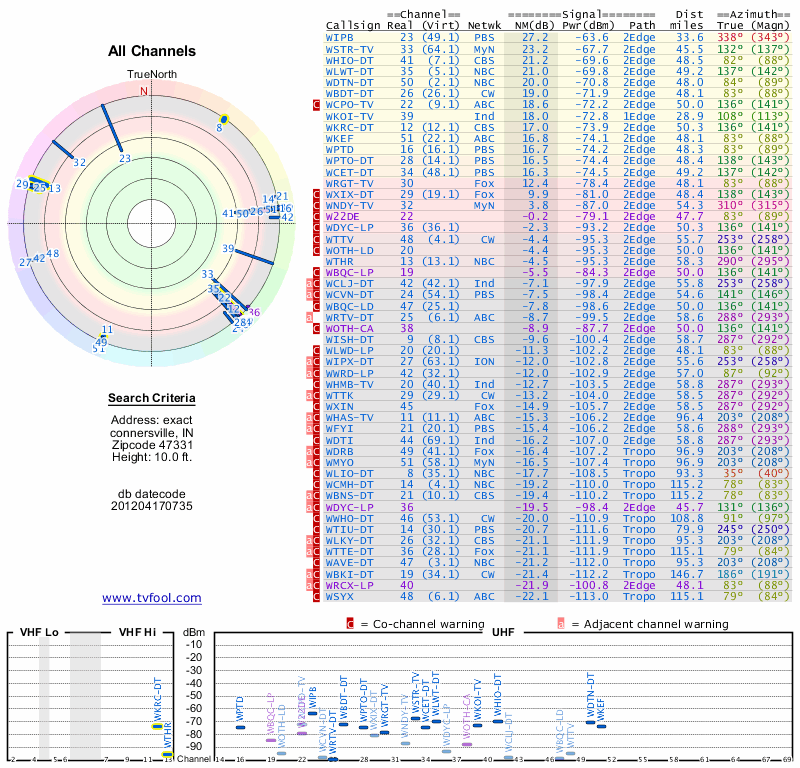Click the WIPB callsign in table
This screenshot has height=768, width=800.
[339, 38]
